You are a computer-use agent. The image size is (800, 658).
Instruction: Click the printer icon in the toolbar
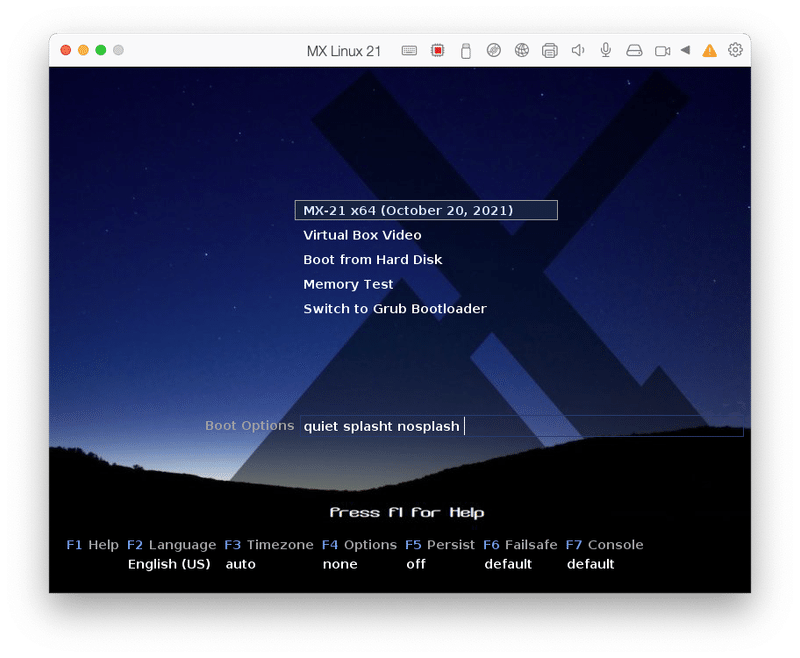coord(549,50)
